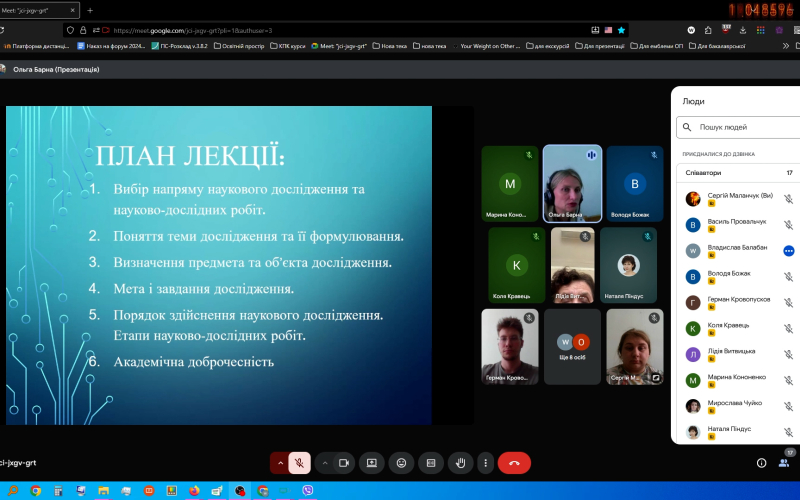Unmute the microphone
Image resolution: width=800 pixels, height=500 pixels.
click(299, 463)
